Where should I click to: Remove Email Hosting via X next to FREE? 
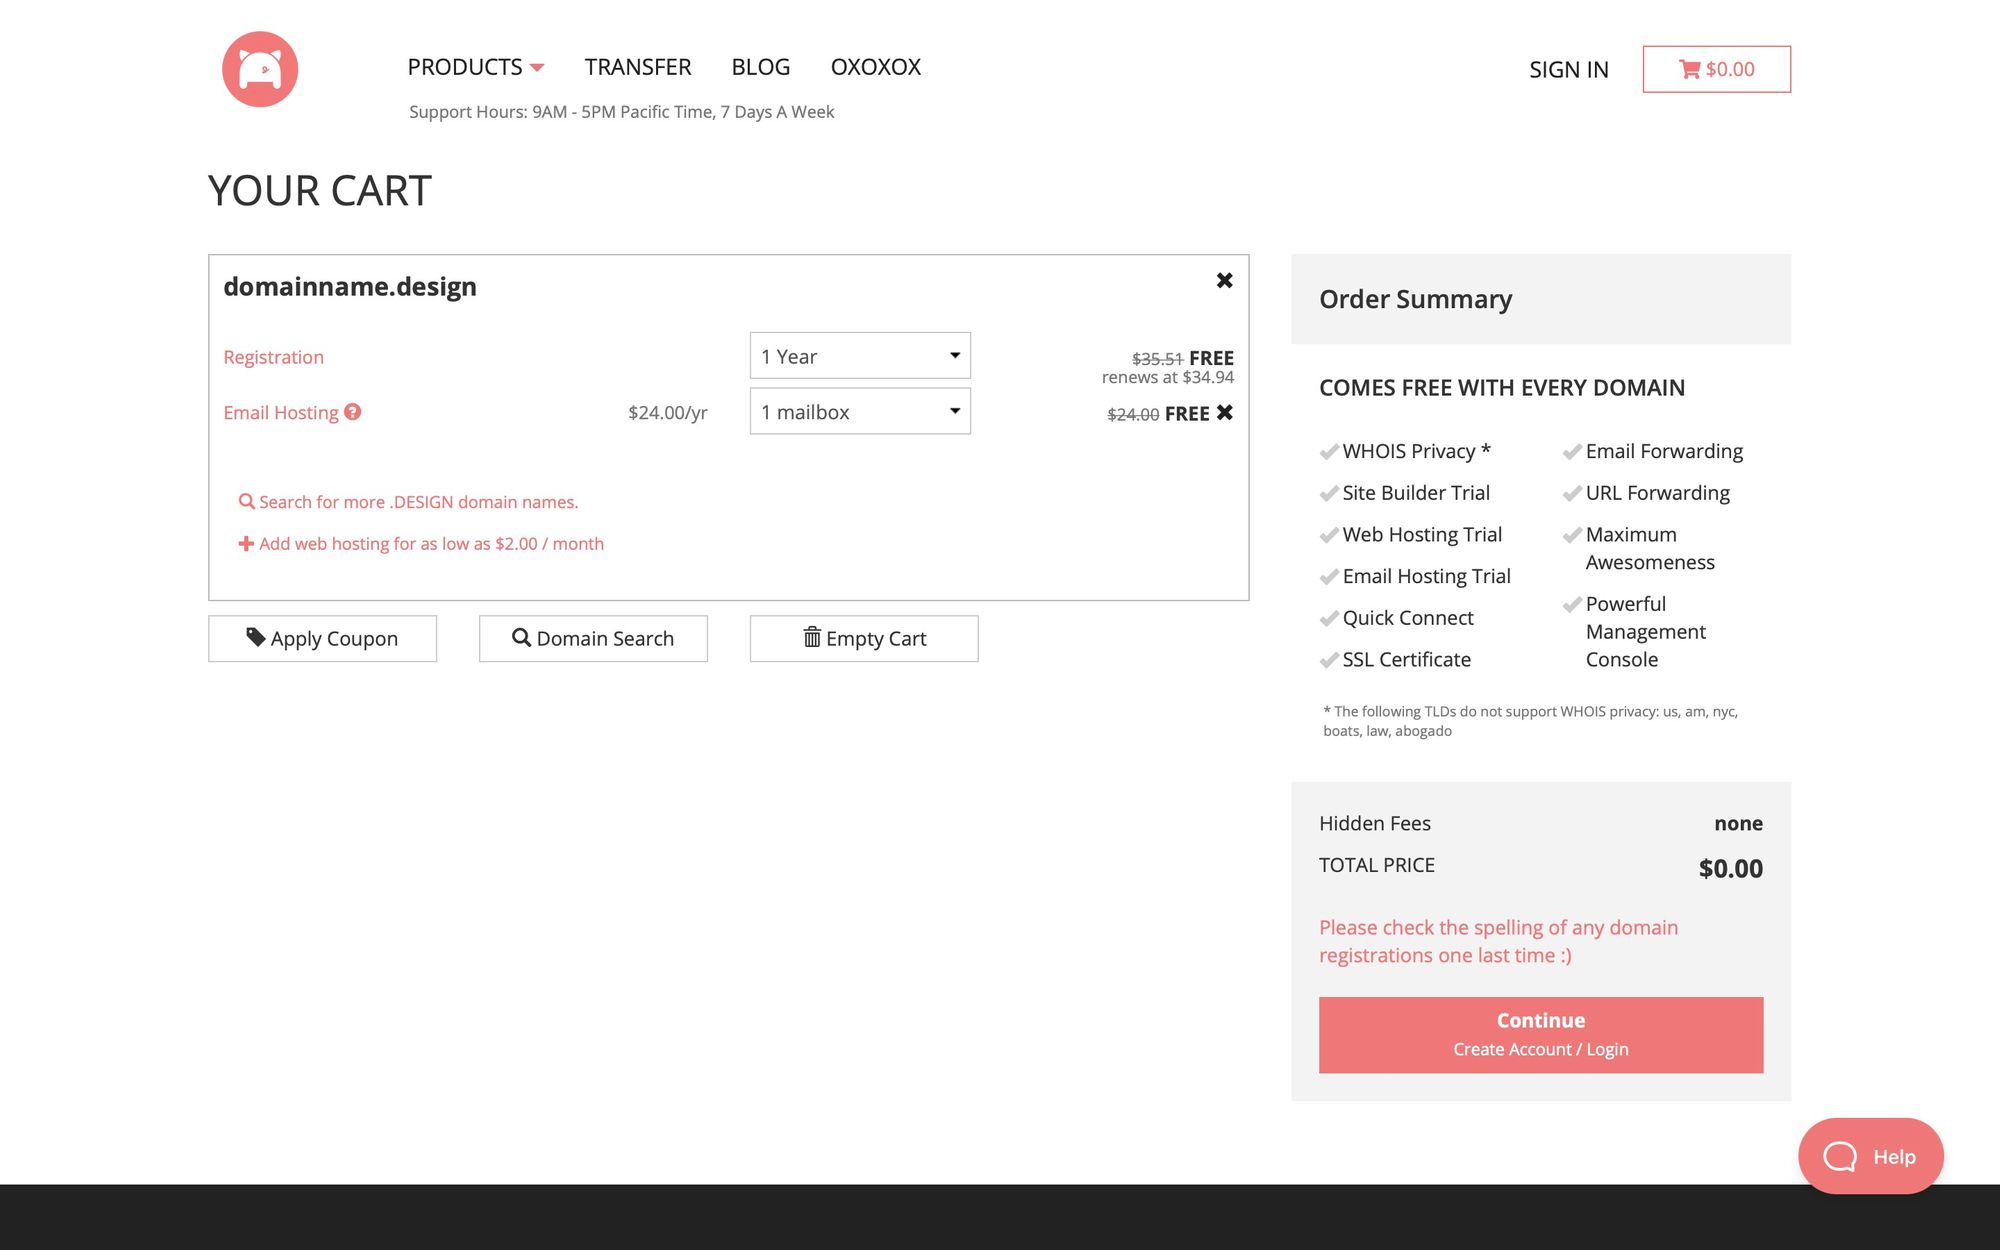tap(1225, 412)
